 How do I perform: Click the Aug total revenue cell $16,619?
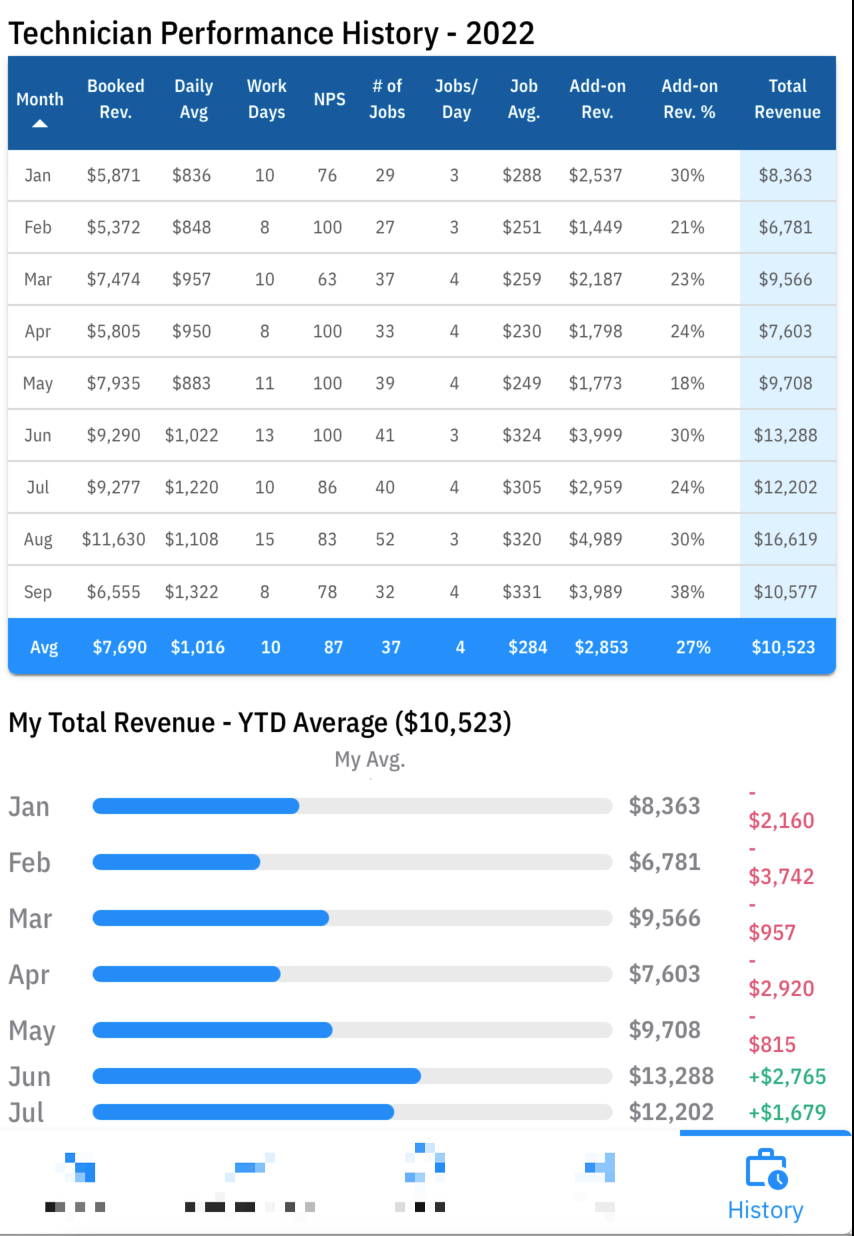click(x=787, y=540)
